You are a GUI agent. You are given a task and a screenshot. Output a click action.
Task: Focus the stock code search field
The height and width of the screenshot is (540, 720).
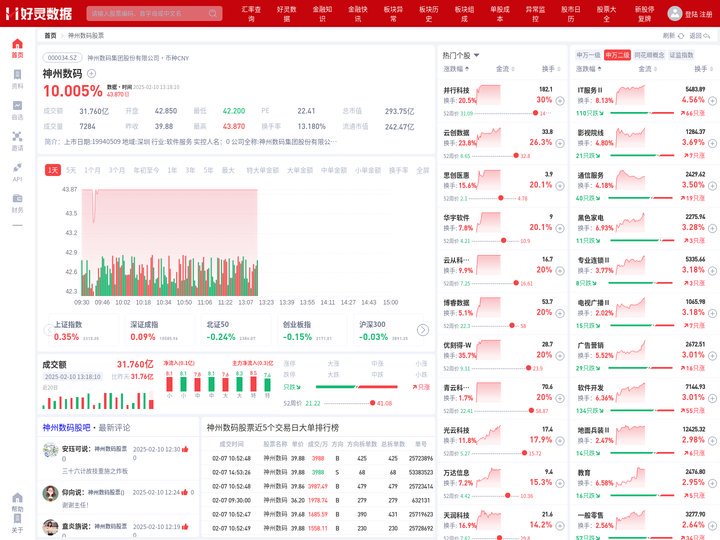pyautogui.click(x=154, y=13)
